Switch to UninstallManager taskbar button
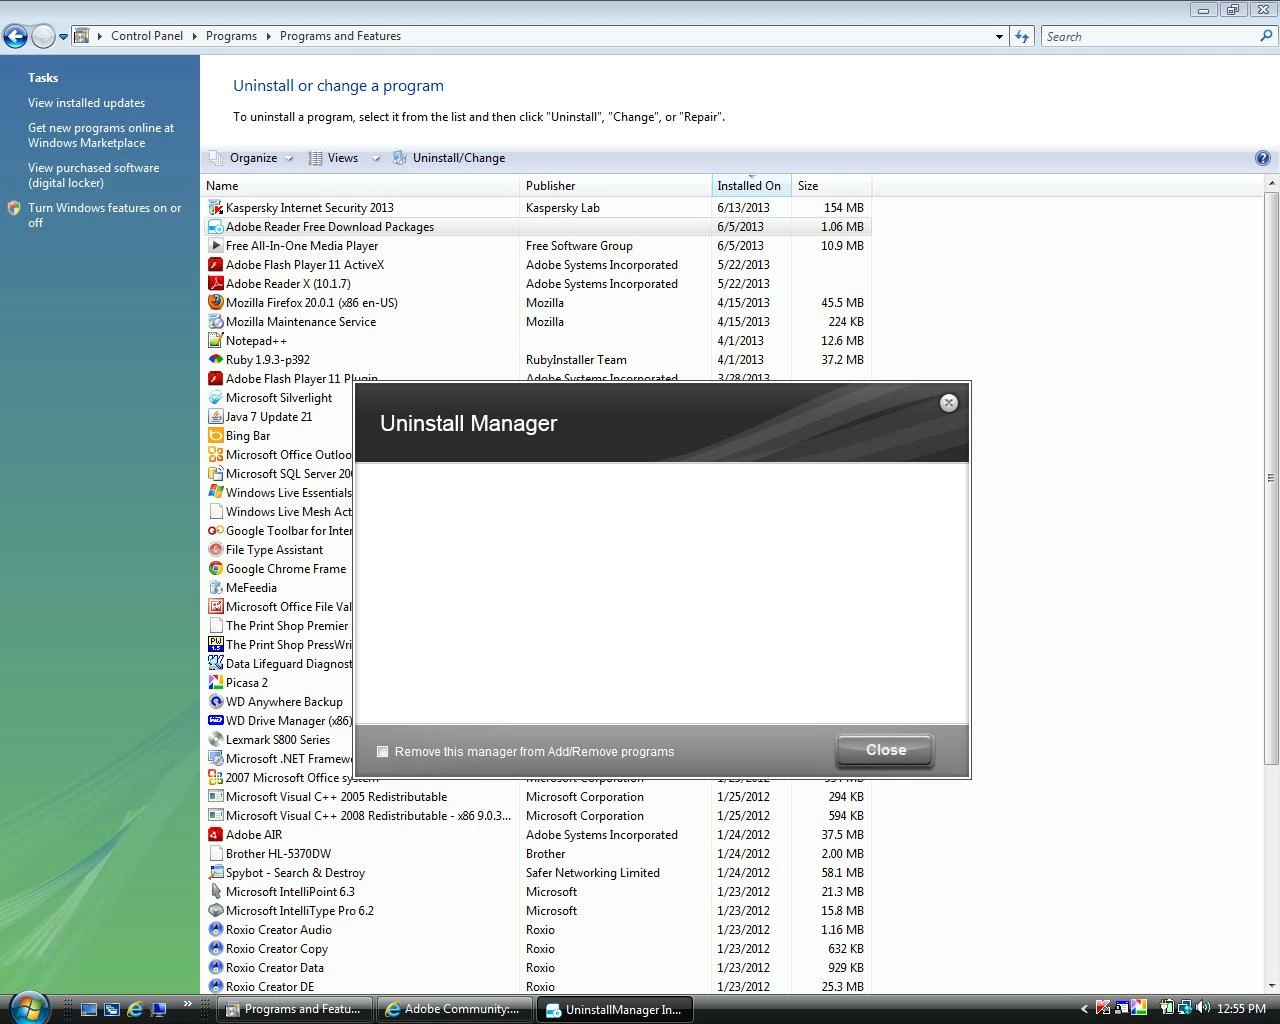The height and width of the screenshot is (1024, 1280). [x=615, y=1009]
